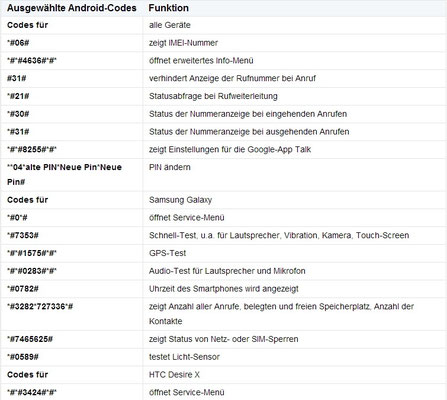Viewport: 447px width, 400px height.
Task: Click the code '*#*#1575#*#*'
Action: tap(32, 253)
